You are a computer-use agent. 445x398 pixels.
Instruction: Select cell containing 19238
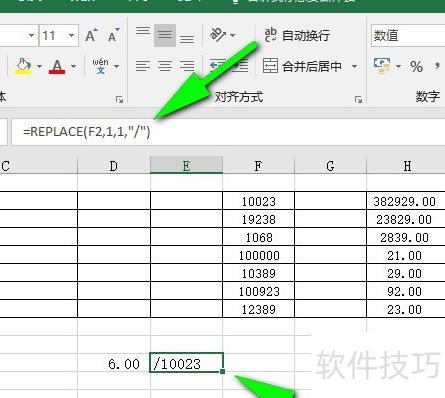(x=258, y=219)
